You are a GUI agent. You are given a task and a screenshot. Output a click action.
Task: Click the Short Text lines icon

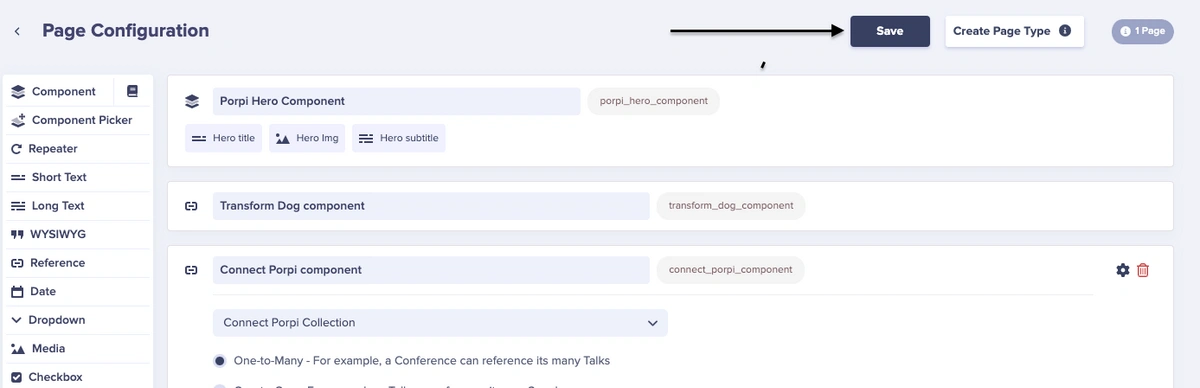pyautogui.click(x=17, y=177)
